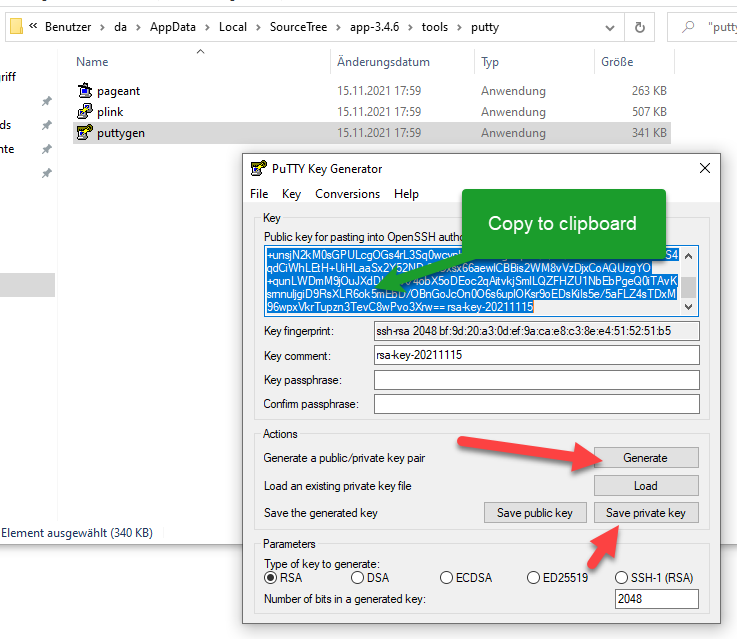
Task: Expand the chevron after Local in path
Action: (258, 27)
